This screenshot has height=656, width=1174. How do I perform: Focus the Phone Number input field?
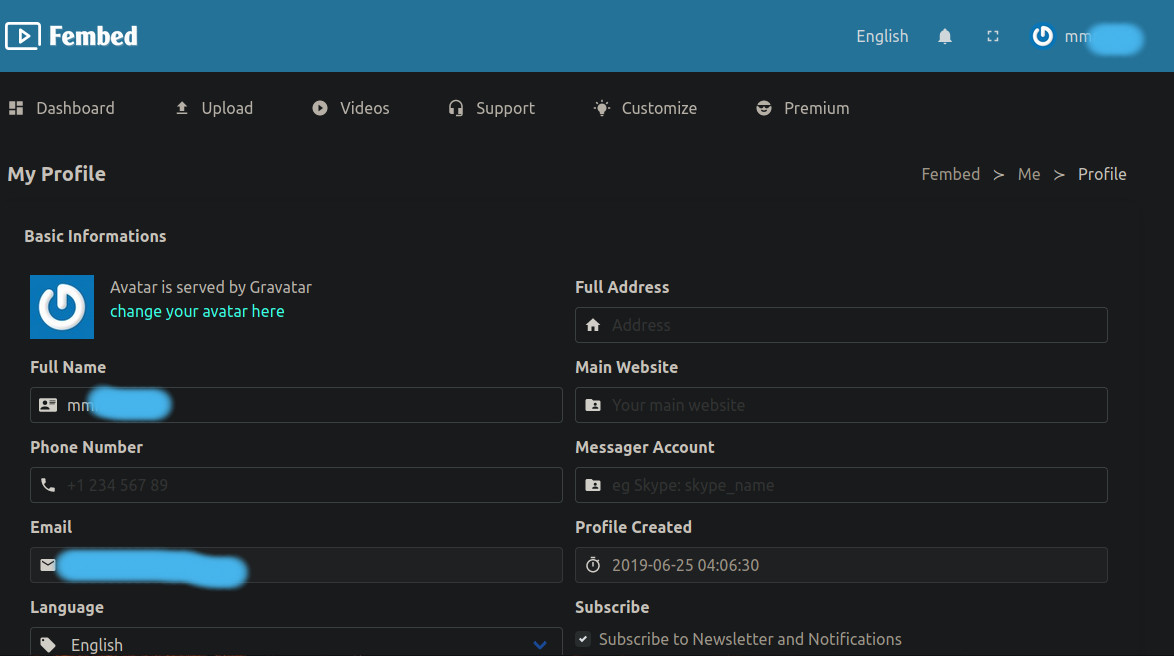(x=296, y=485)
